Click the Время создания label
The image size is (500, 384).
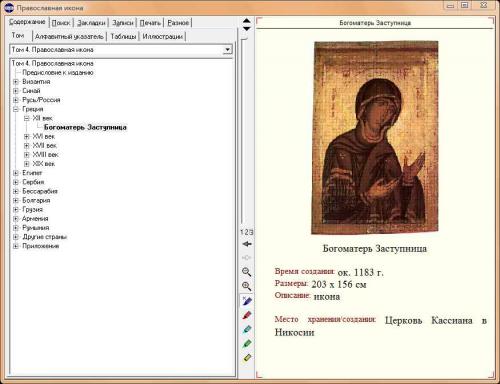[x=305, y=271]
